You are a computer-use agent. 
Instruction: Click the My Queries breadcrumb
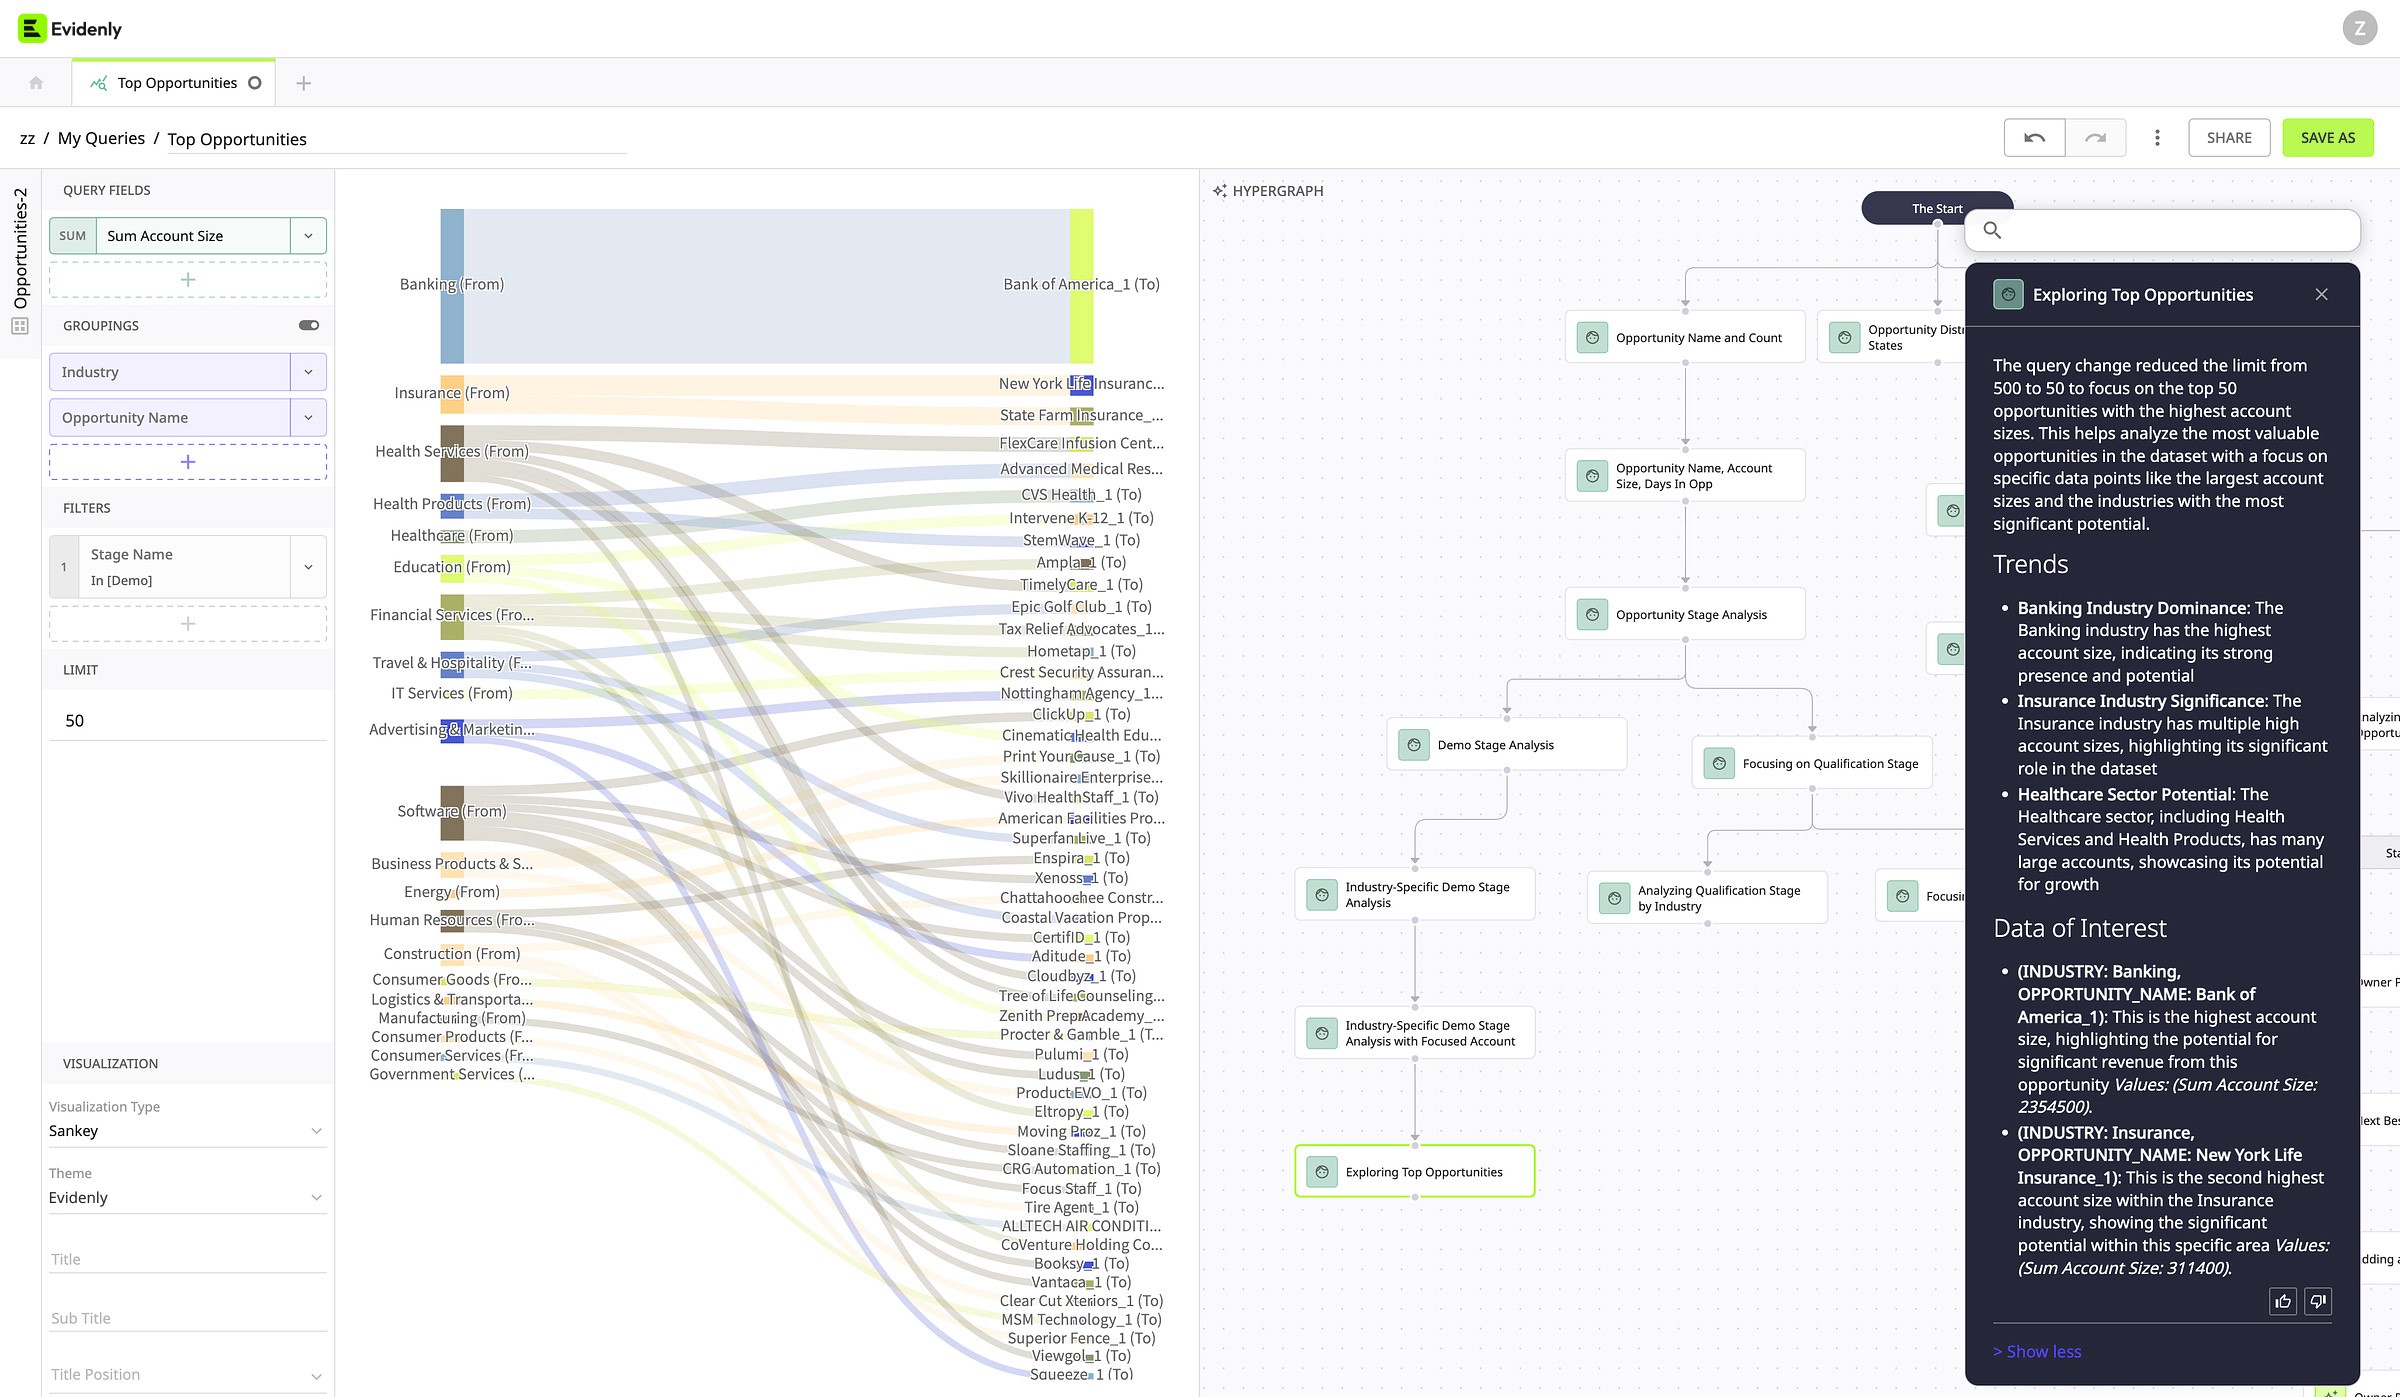click(x=101, y=139)
